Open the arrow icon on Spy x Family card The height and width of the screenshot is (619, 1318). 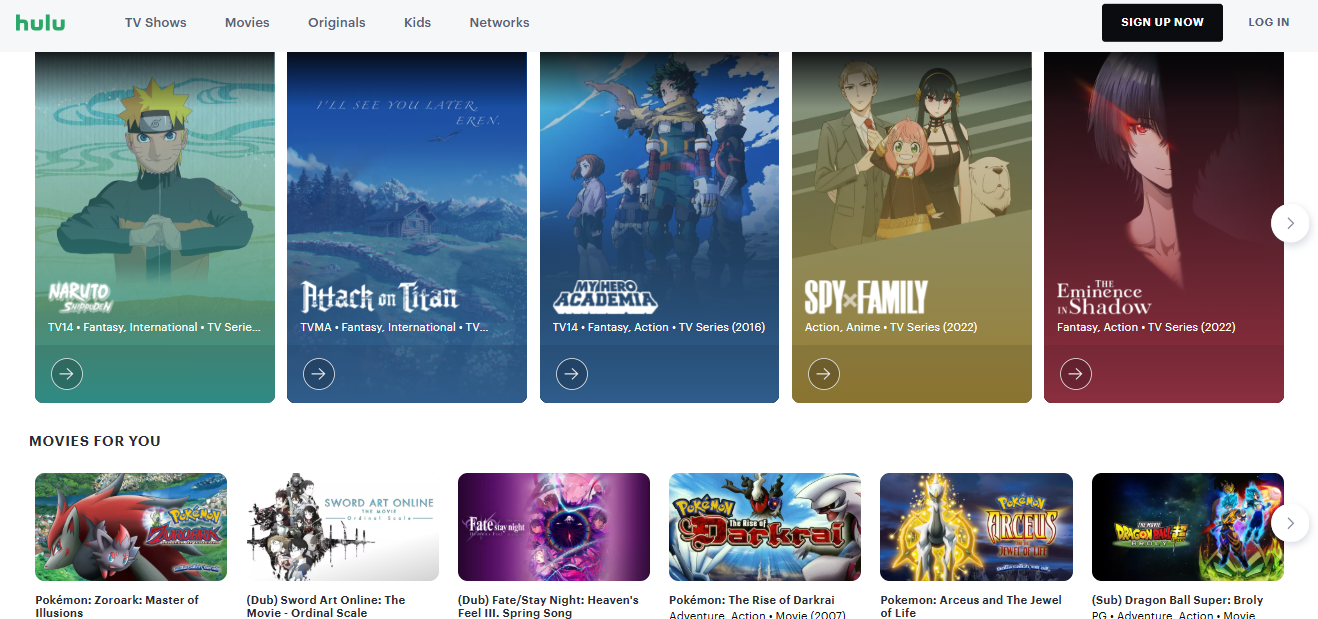(x=824, y=374)
